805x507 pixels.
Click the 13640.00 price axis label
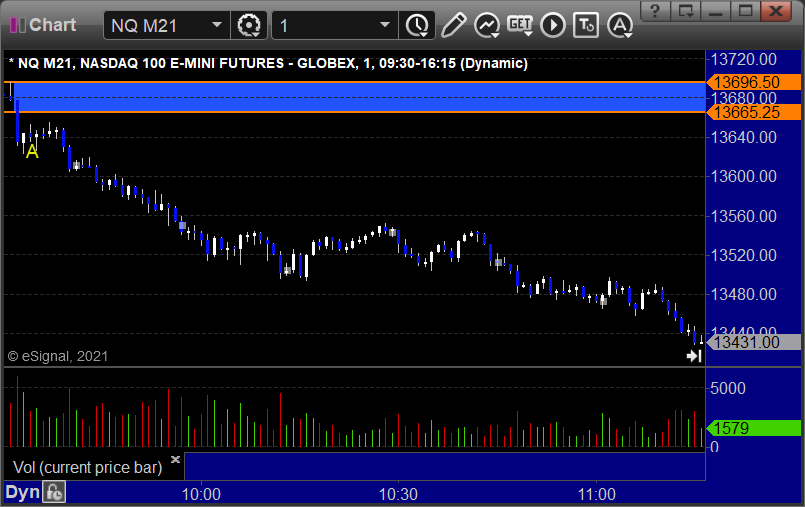[x=743, y=137]
